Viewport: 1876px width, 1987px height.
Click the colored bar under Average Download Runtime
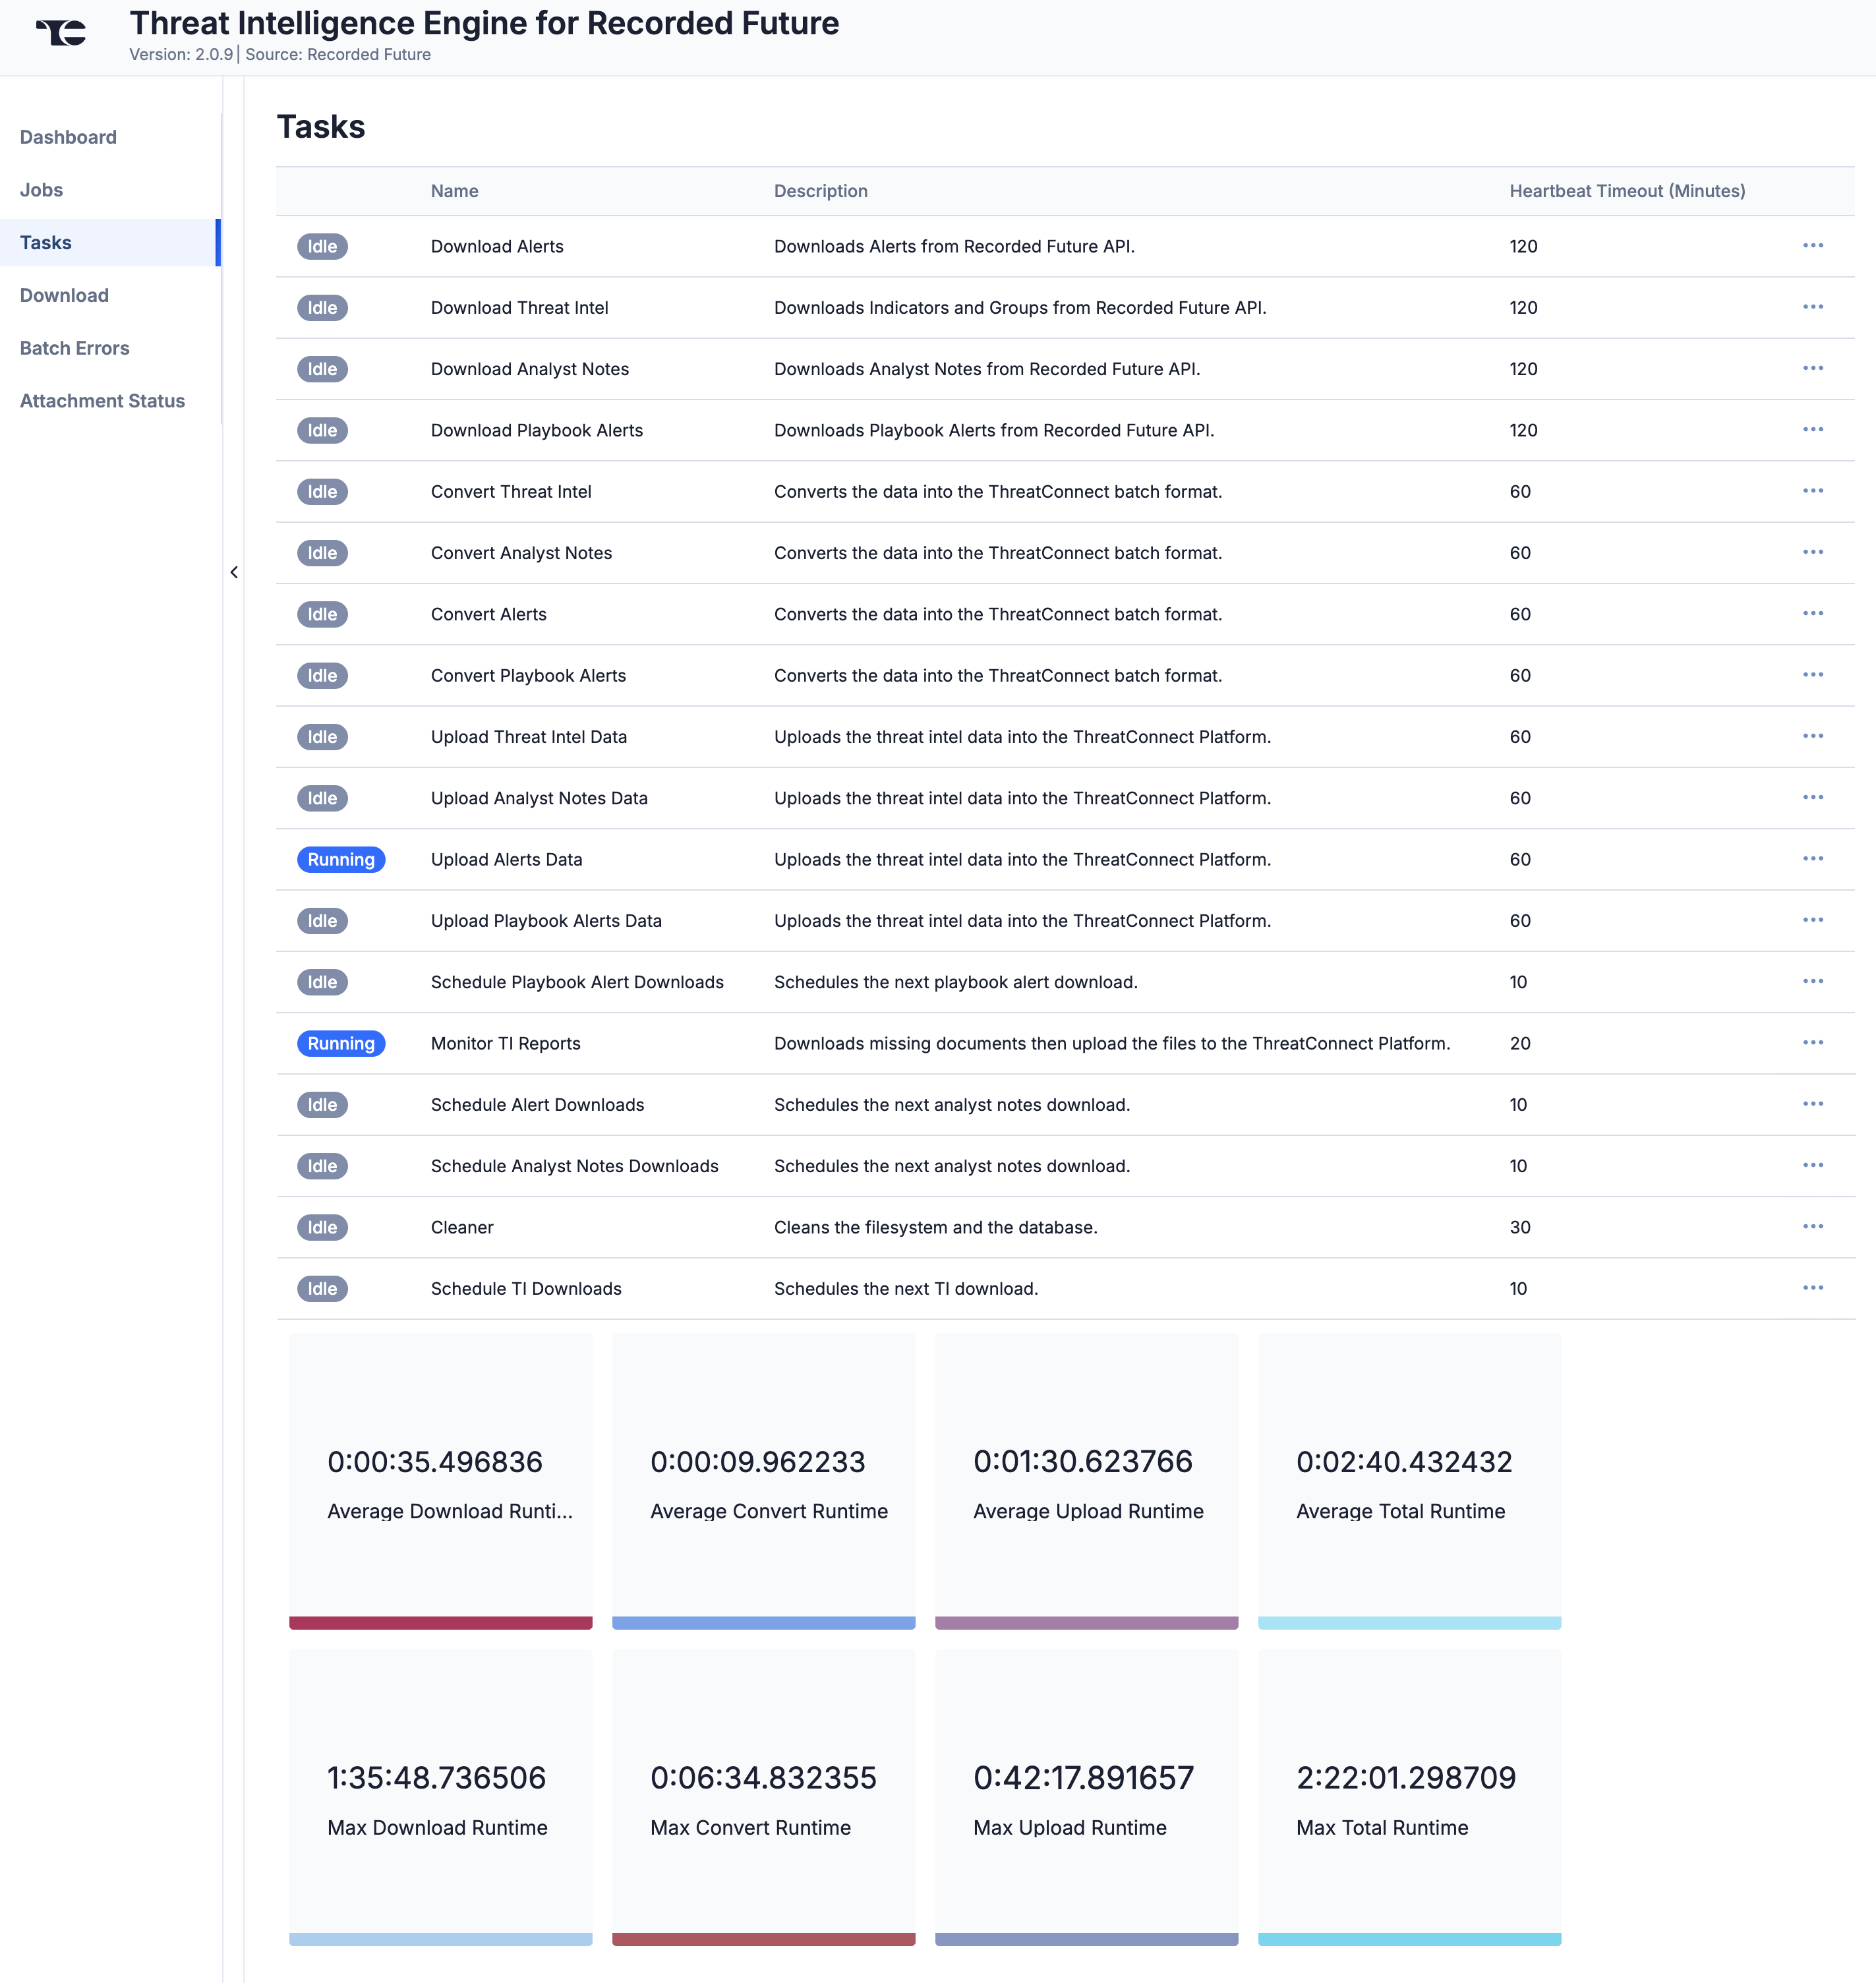point(440,1622)
